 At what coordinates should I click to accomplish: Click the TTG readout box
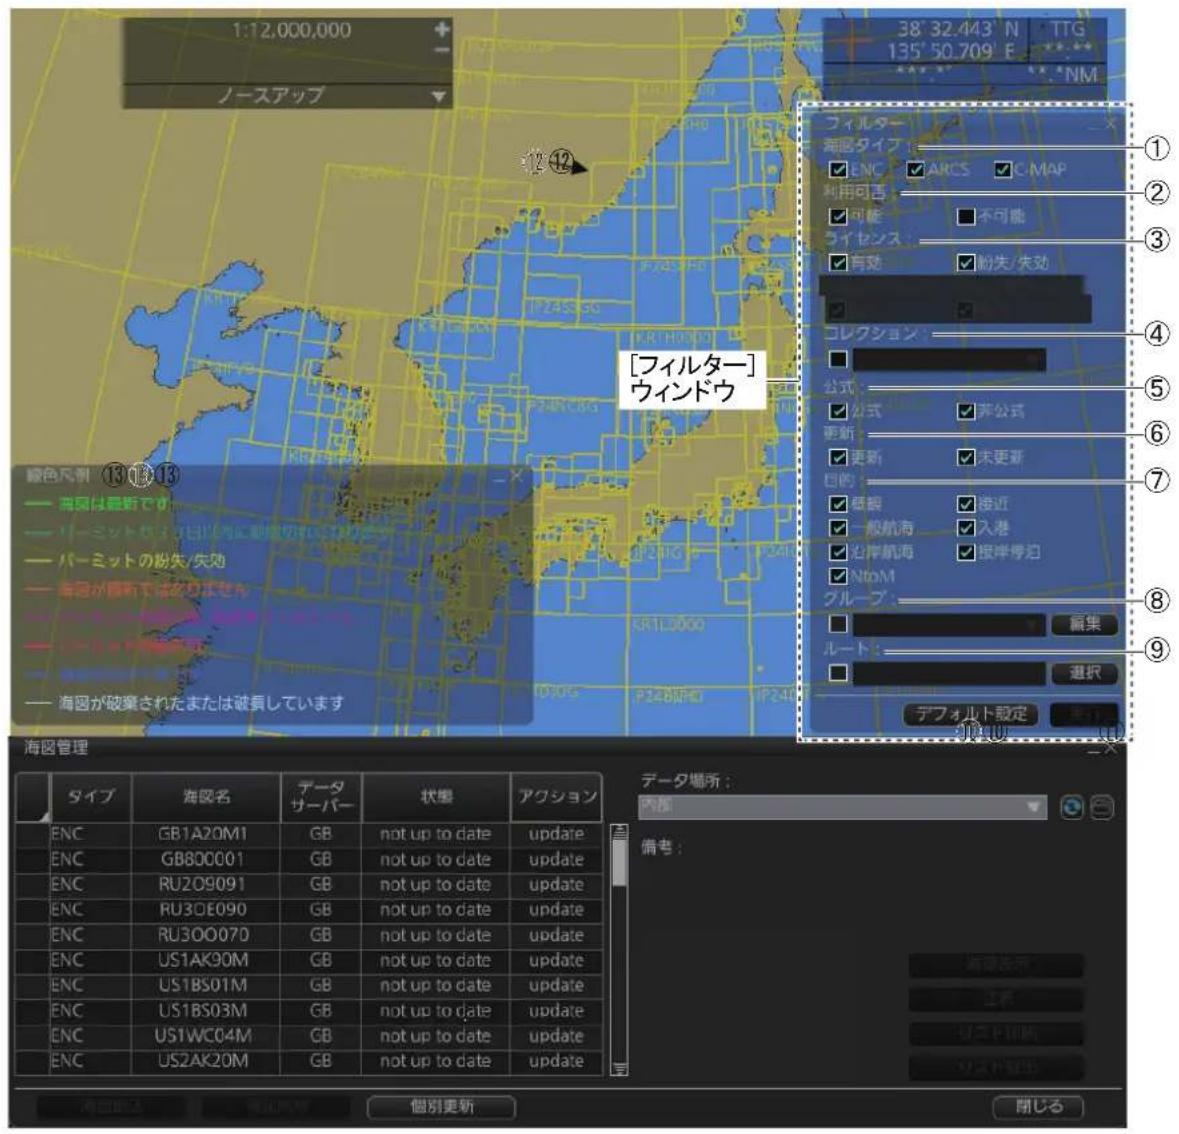1068,40
